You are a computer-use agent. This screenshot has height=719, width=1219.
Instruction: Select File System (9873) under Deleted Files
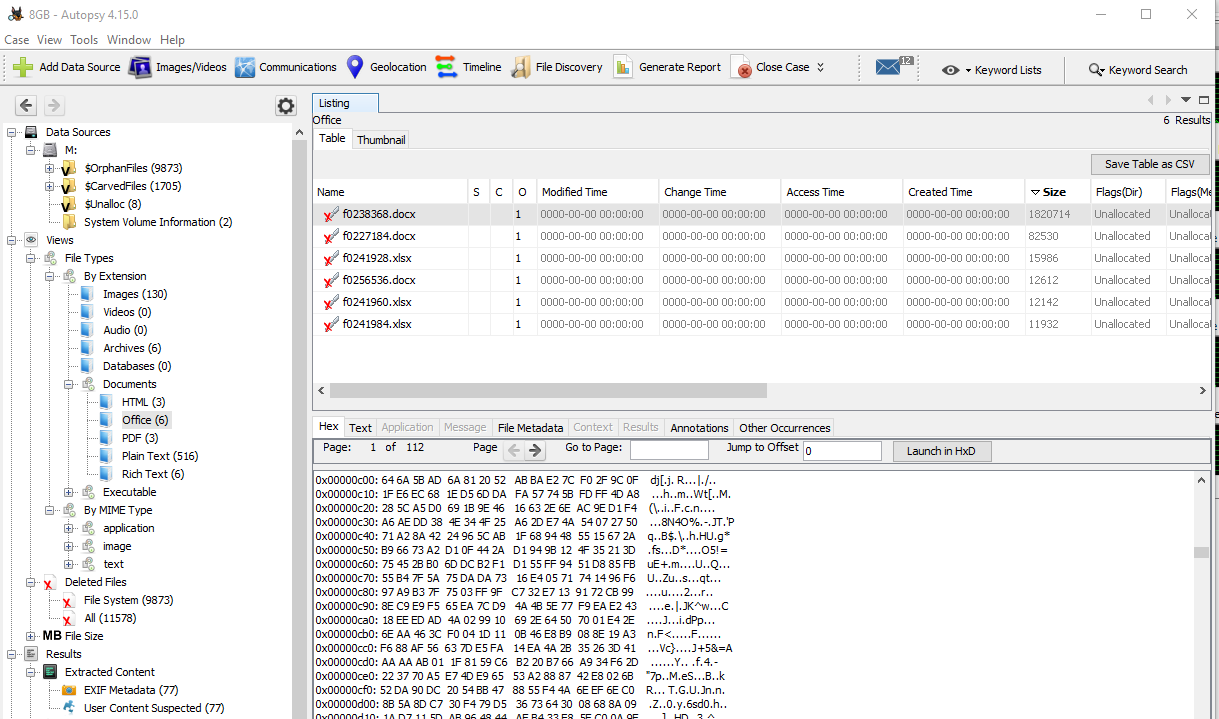128,600
